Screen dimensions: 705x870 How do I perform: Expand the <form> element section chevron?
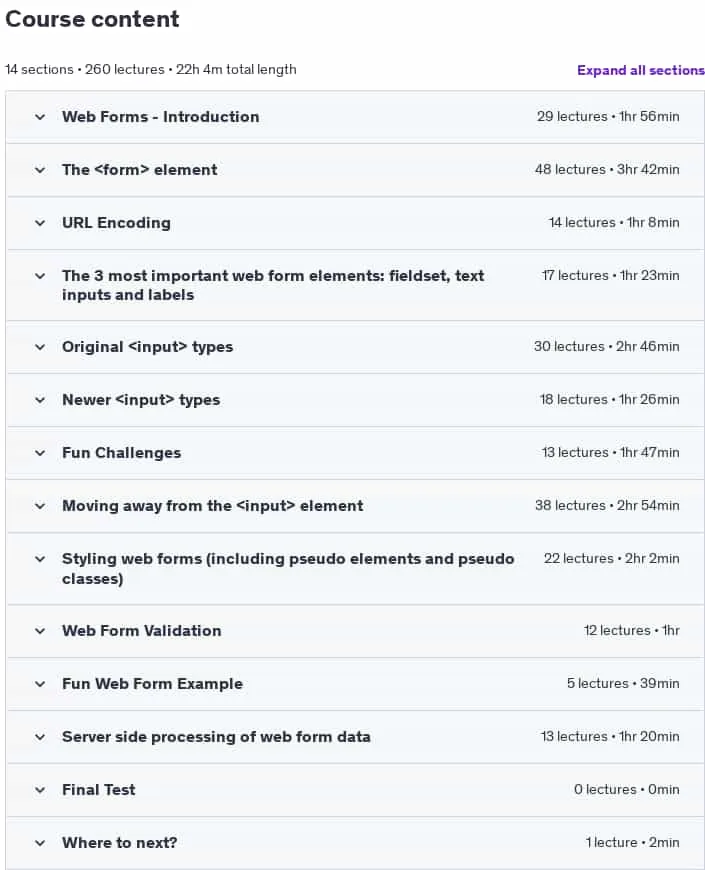pyautogui.click(x=40, y=170)
